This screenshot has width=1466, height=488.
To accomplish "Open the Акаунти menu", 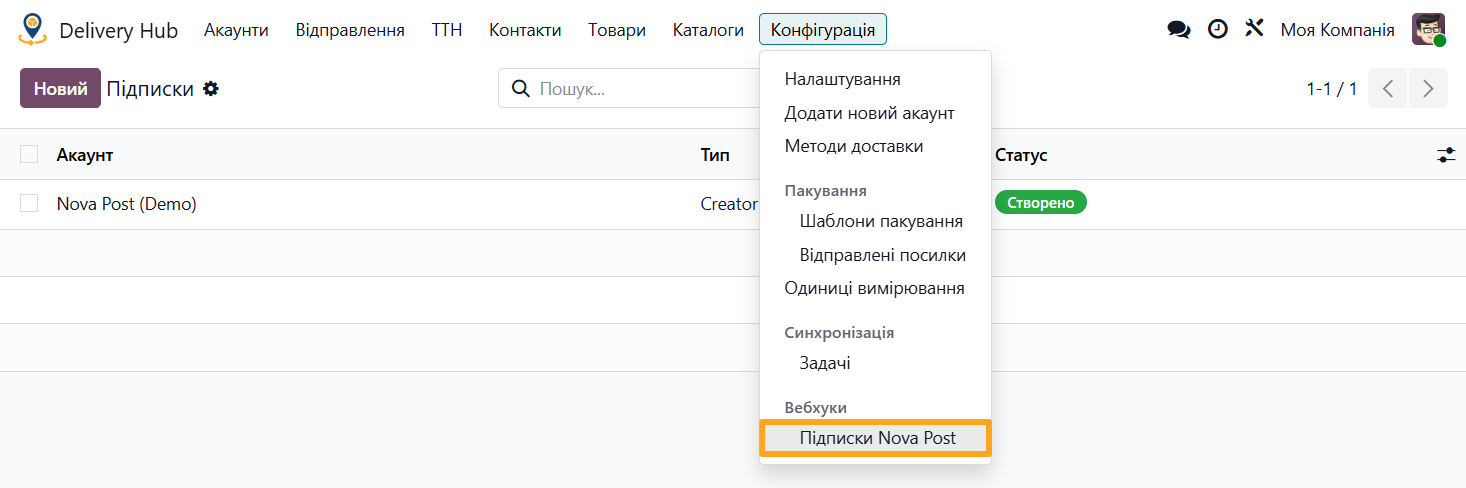I will pos(236,30).
